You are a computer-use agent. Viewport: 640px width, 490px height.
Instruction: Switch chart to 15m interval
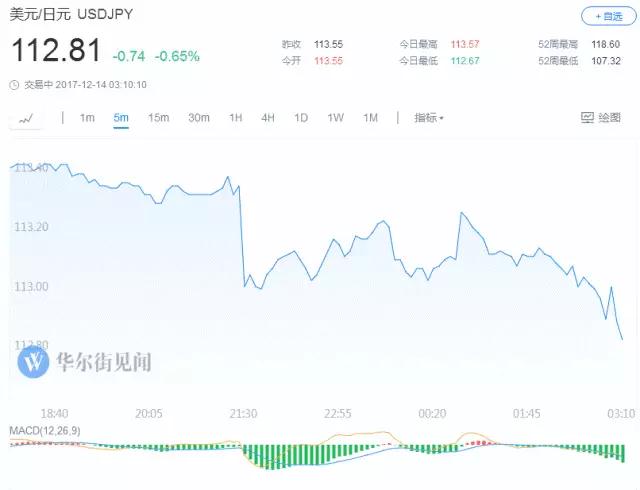tap(158, 118)
